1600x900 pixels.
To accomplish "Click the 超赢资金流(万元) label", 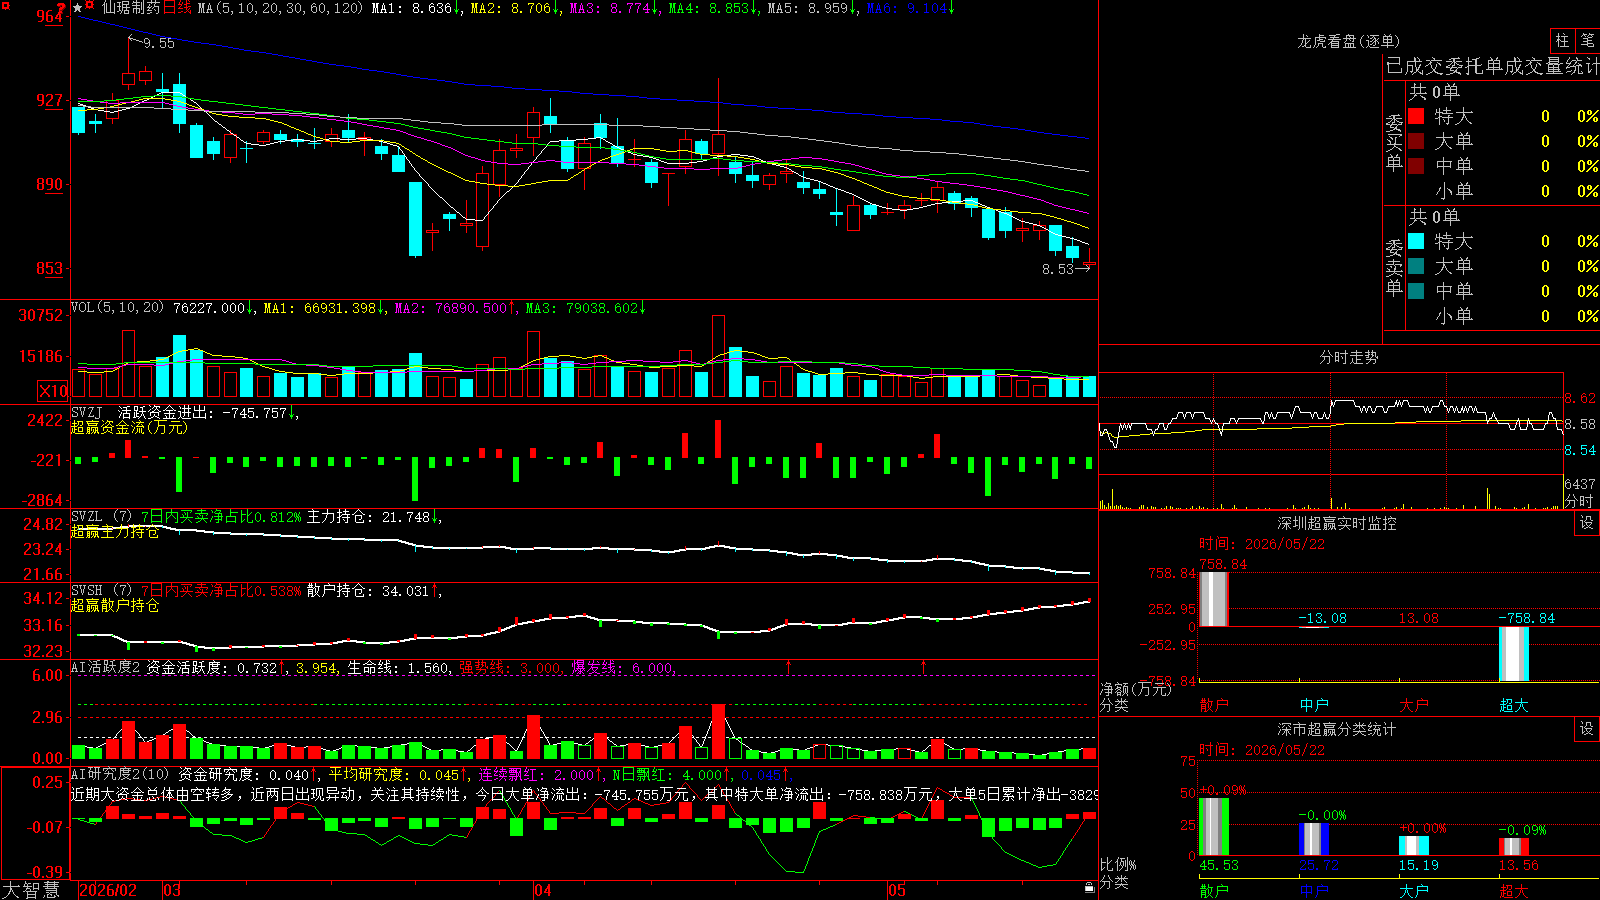I will 129,427.
